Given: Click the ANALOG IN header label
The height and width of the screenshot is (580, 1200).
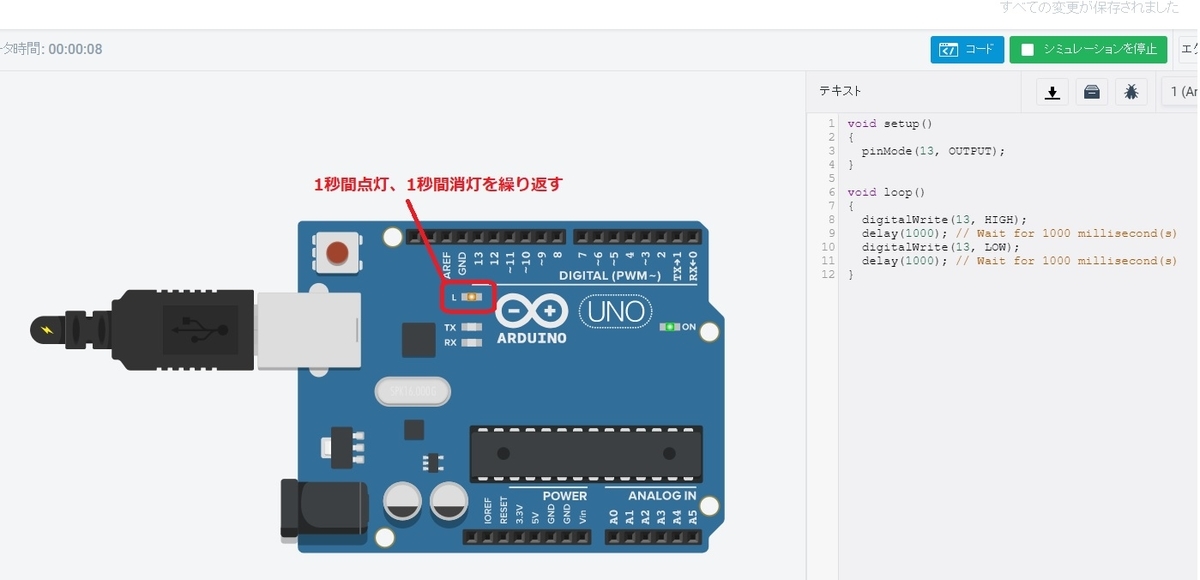Looking at the screenshot, I should pyautogui.click(x=662, y=496).
